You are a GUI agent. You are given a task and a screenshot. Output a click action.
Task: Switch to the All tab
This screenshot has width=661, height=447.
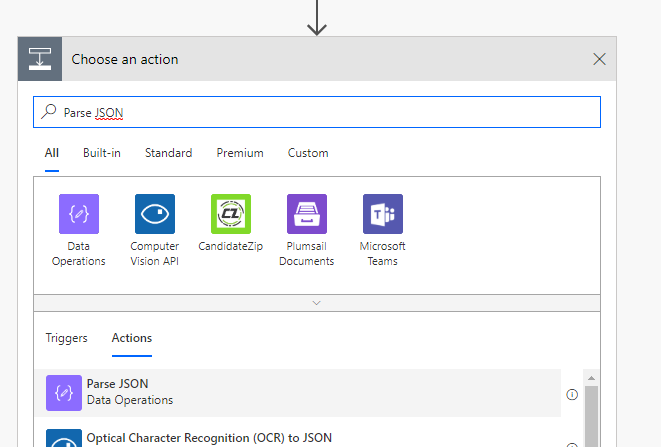pyautogui.click(x=52, y=153)
